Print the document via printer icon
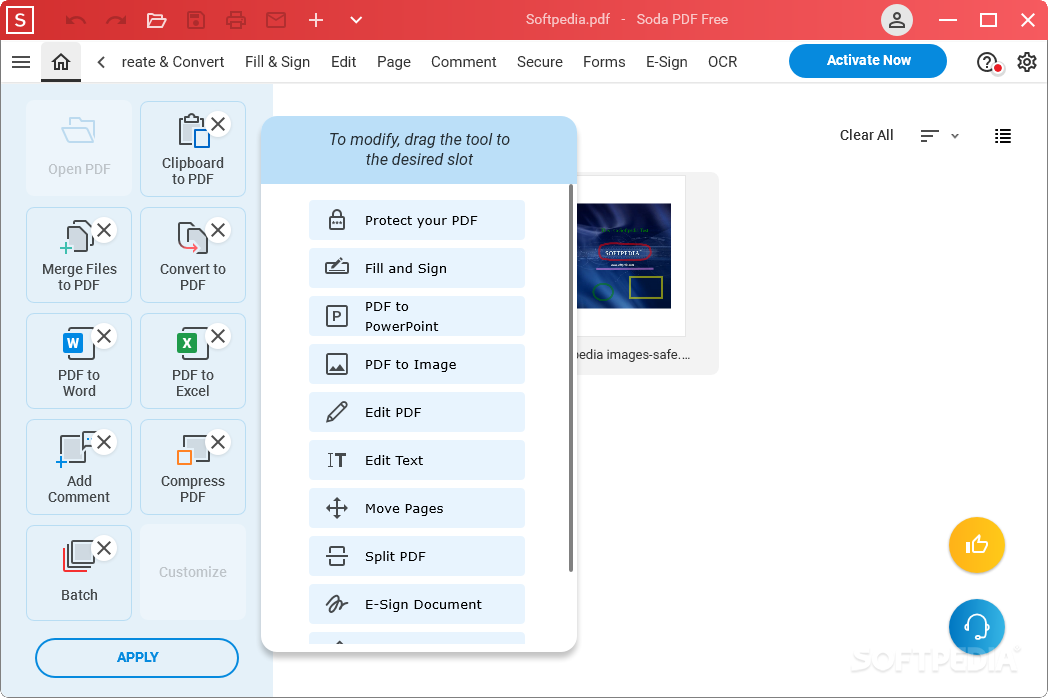The image size is (1048, 698). point(236,20)
